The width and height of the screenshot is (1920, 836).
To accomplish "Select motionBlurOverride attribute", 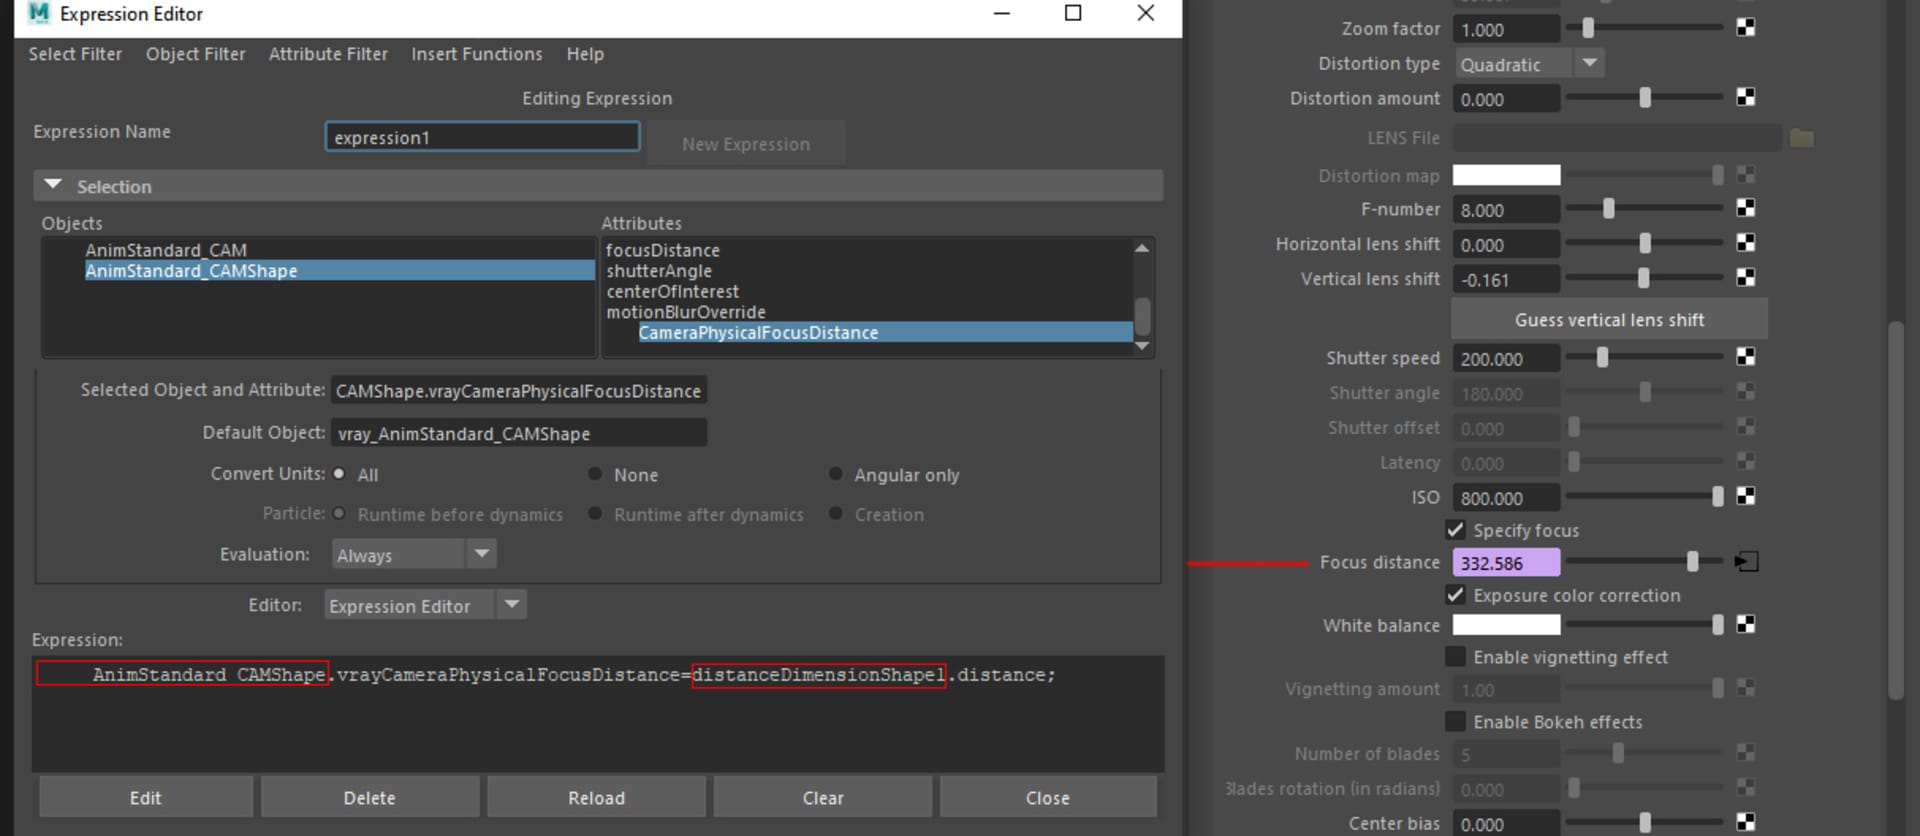I will coord(686,312).
